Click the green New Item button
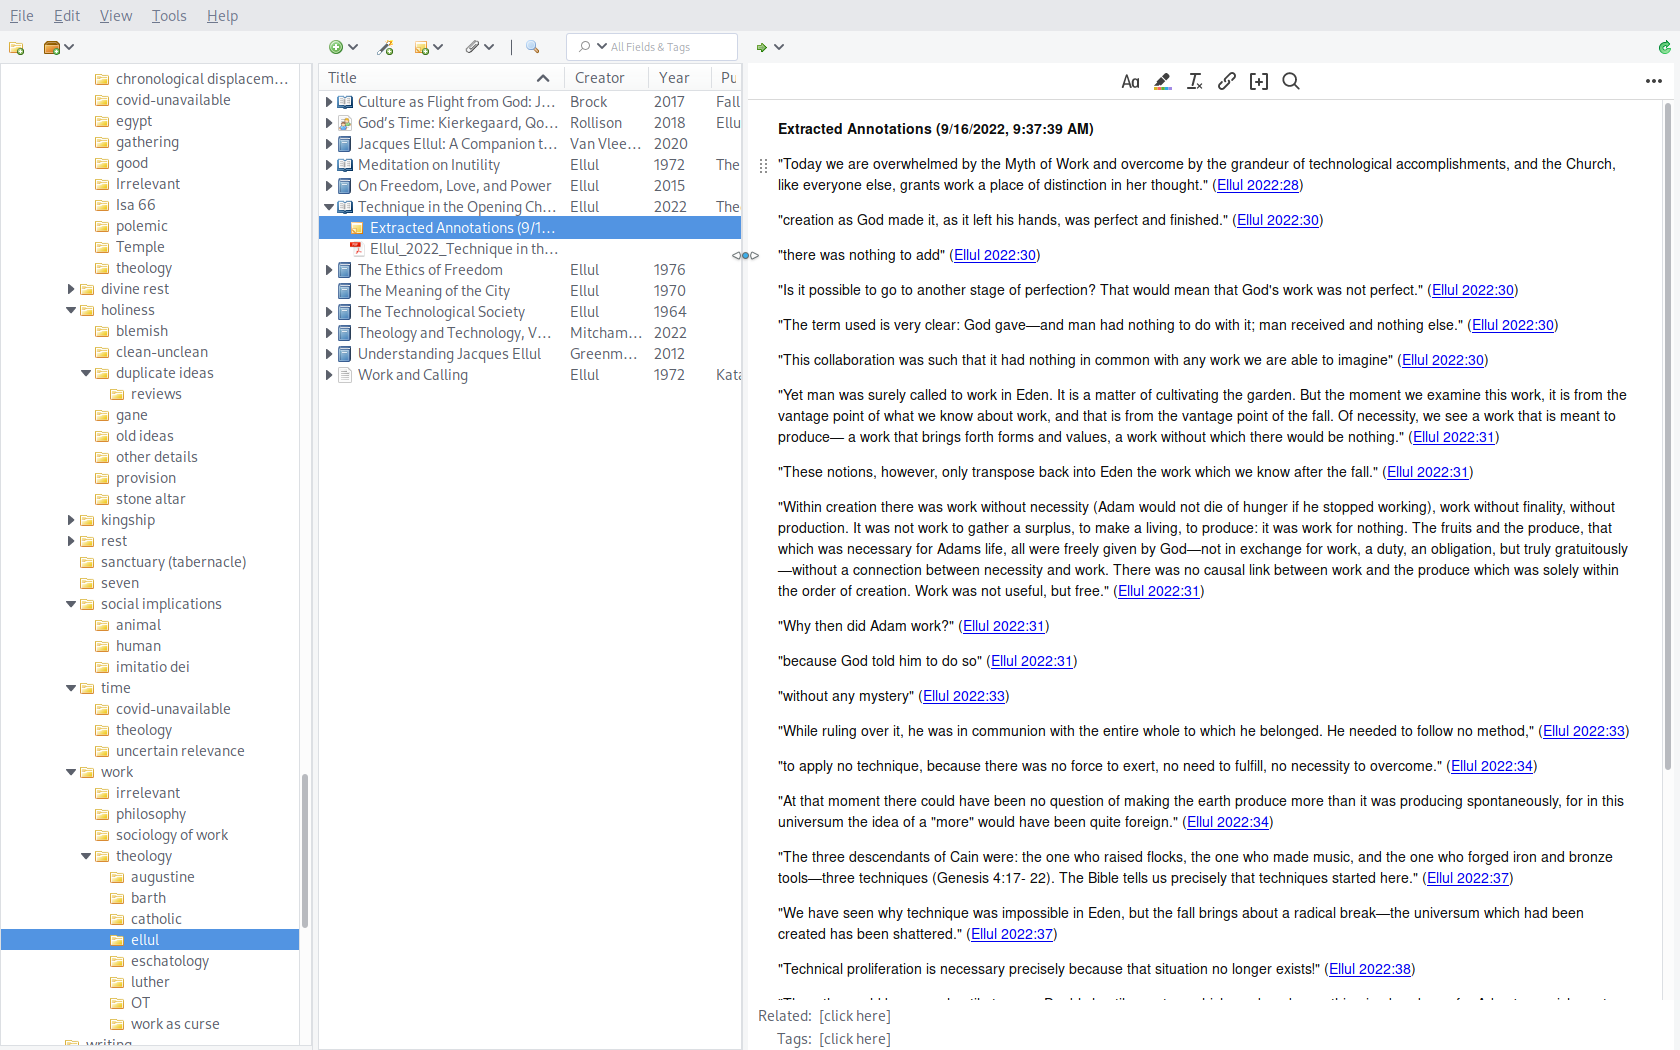 pyautogui.click(x=343, y=47)
